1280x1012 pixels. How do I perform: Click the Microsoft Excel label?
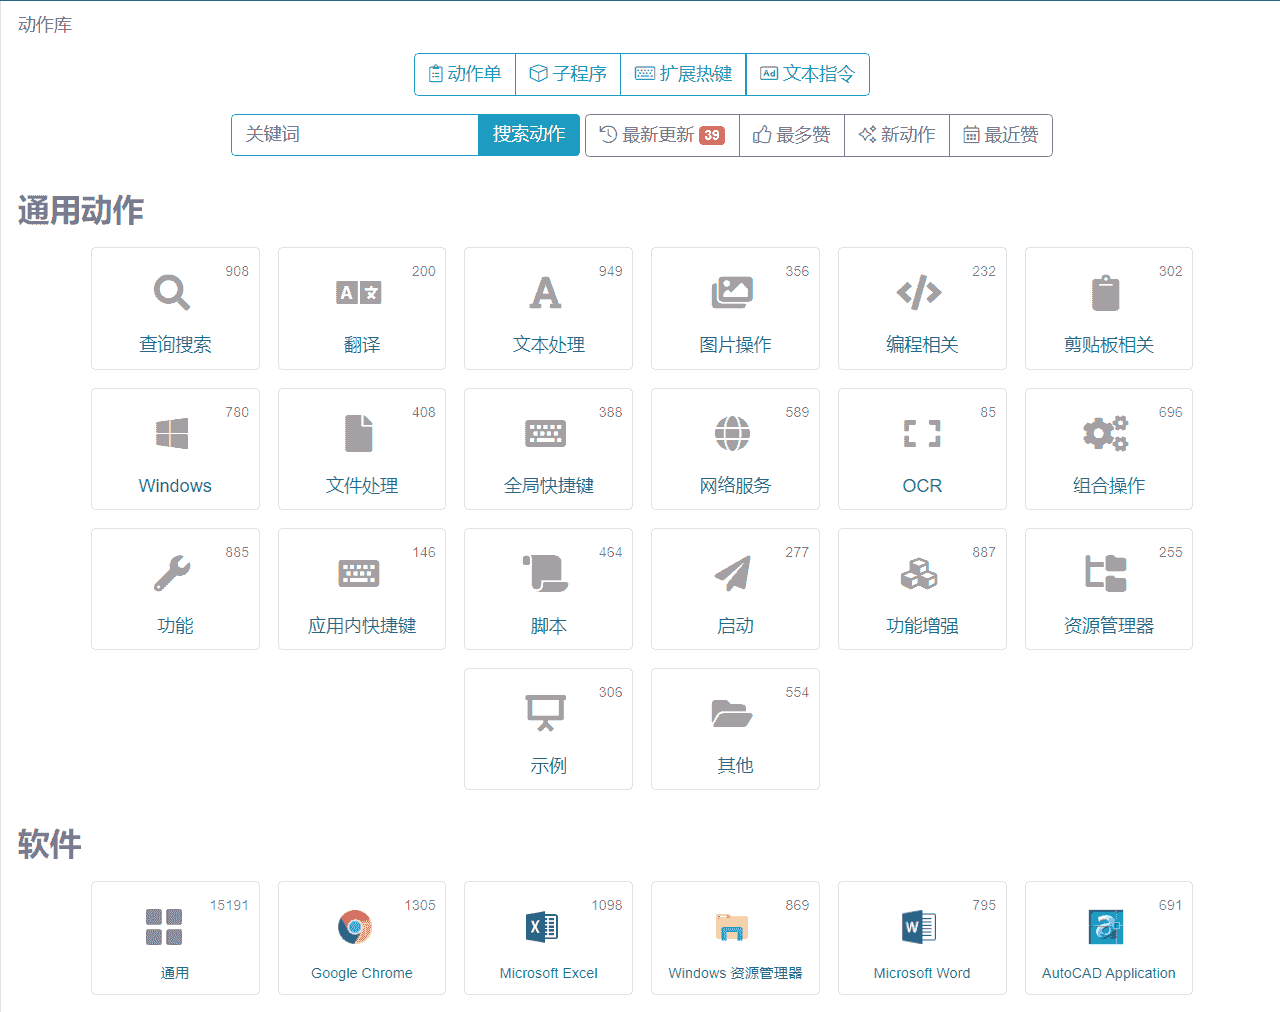[x=549, y=973]
